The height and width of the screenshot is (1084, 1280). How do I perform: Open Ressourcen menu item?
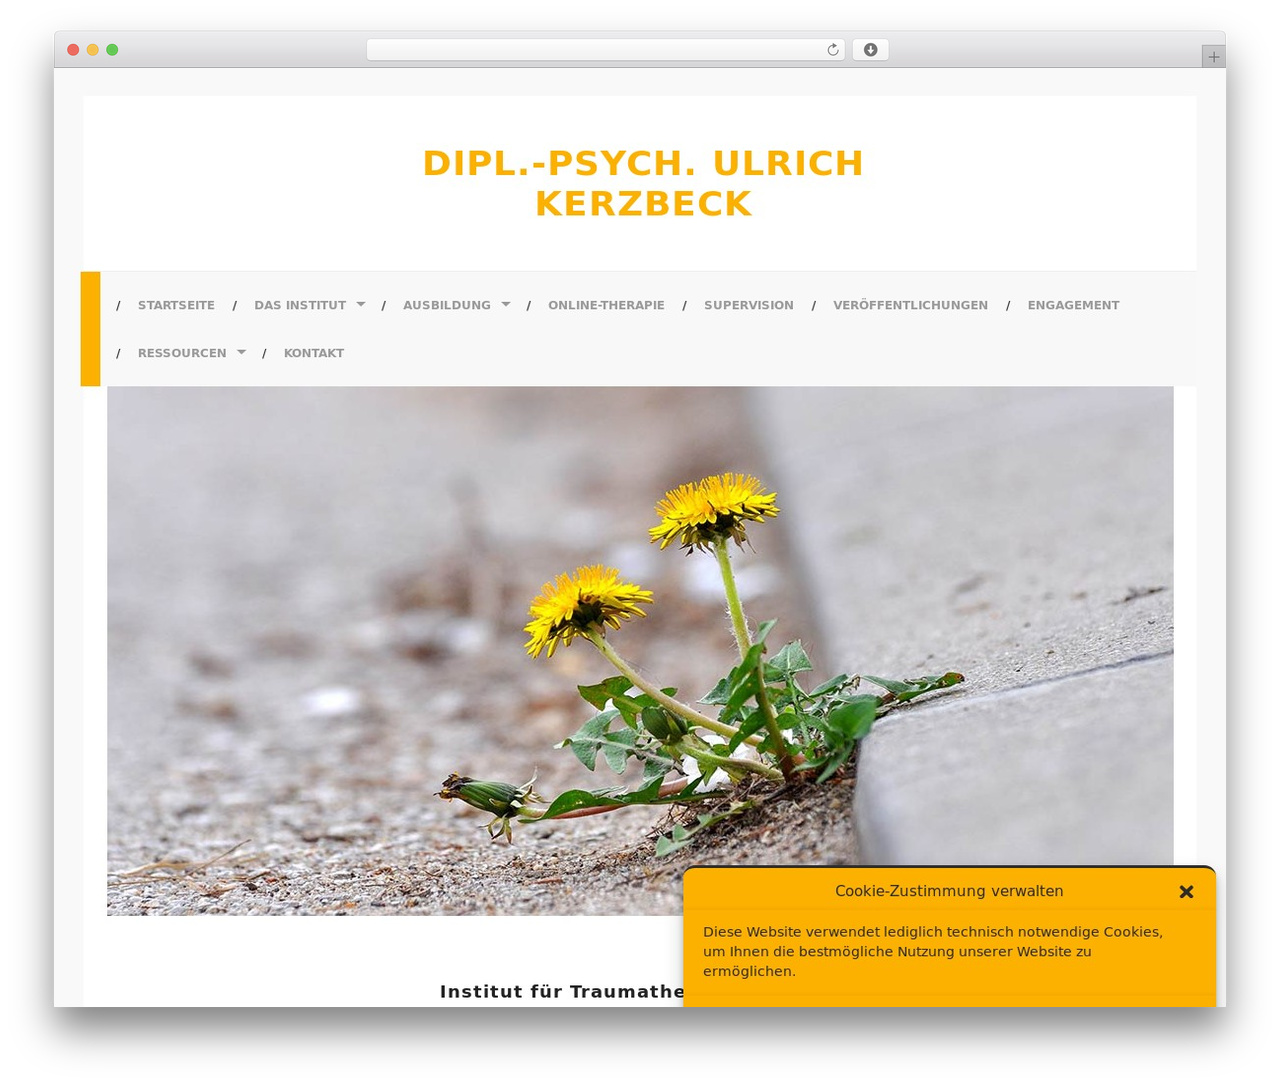point(182,353)
